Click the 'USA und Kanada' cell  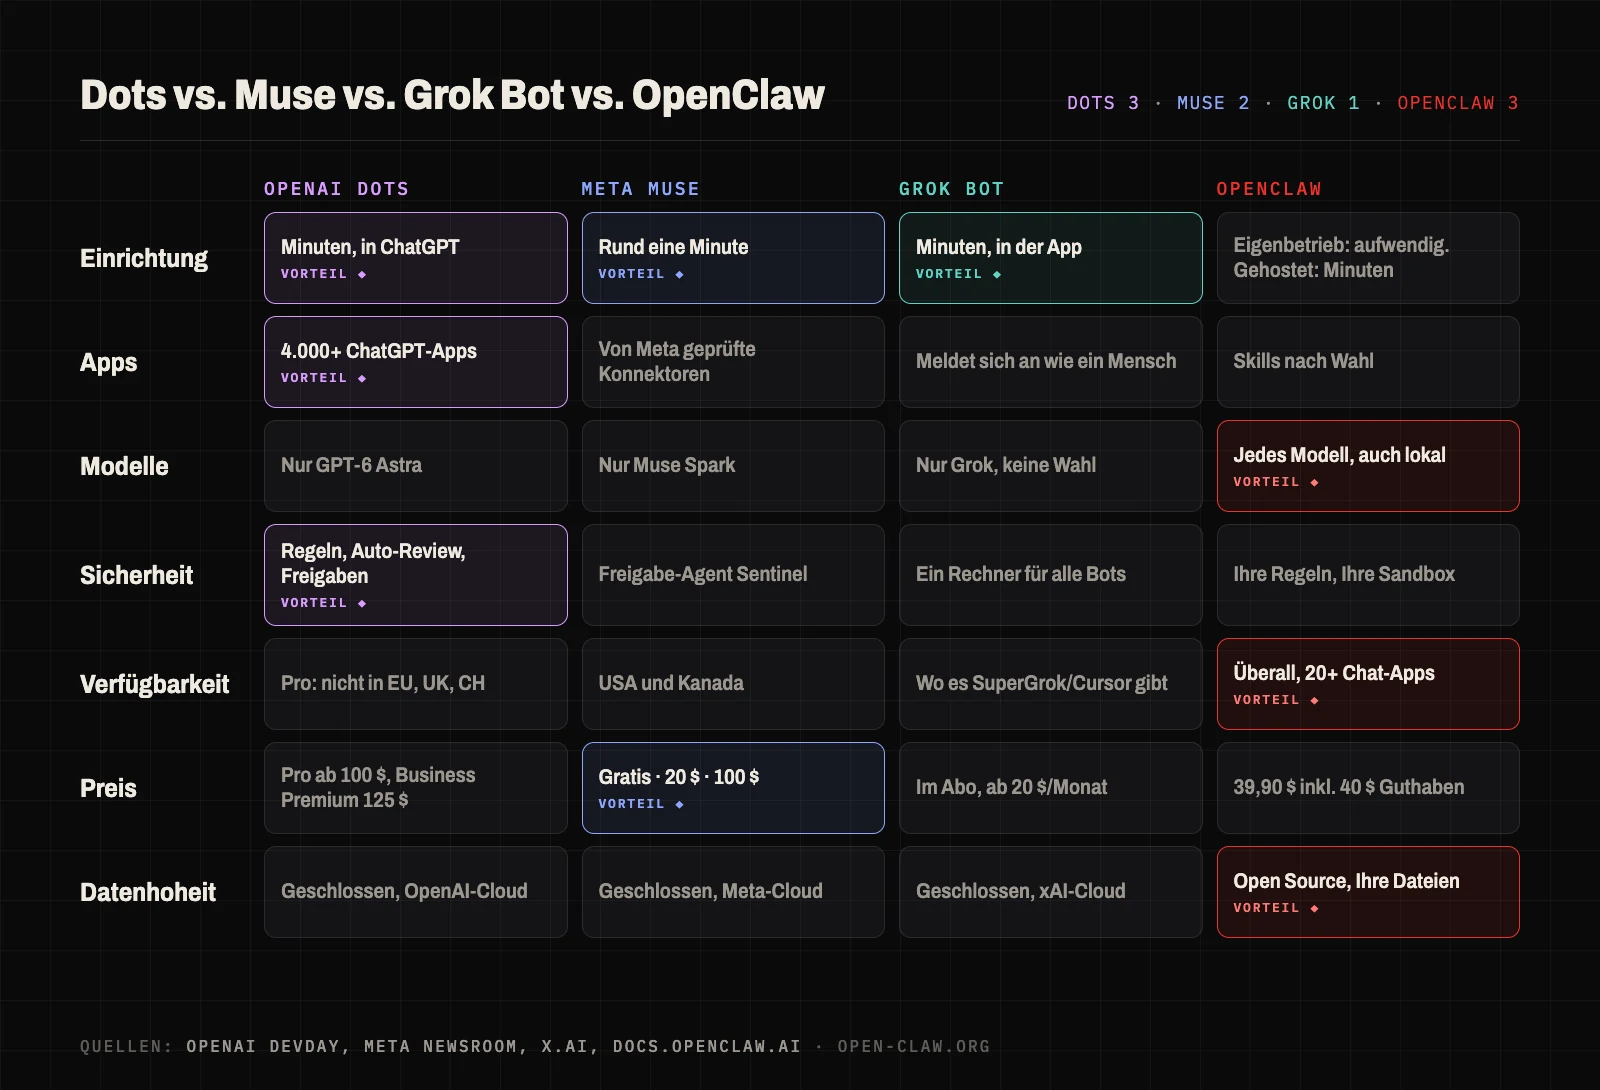point(733,684)
